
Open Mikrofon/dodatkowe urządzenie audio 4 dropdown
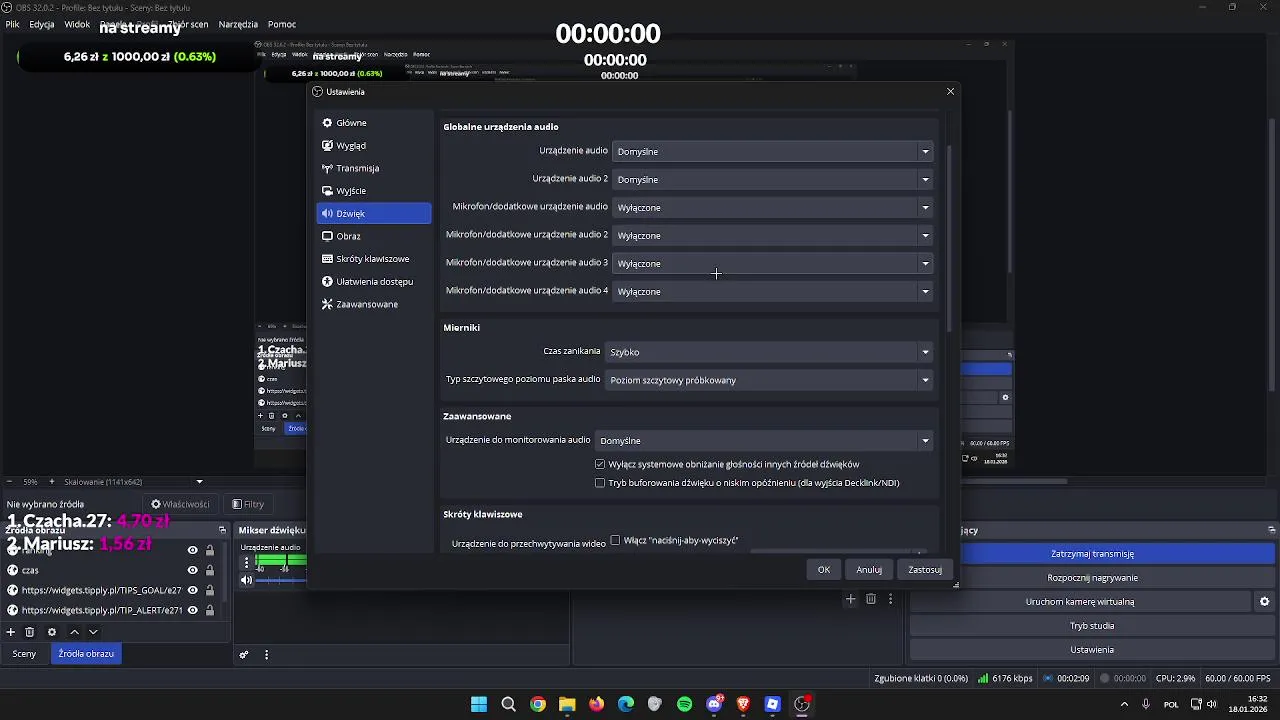(773, 291)
